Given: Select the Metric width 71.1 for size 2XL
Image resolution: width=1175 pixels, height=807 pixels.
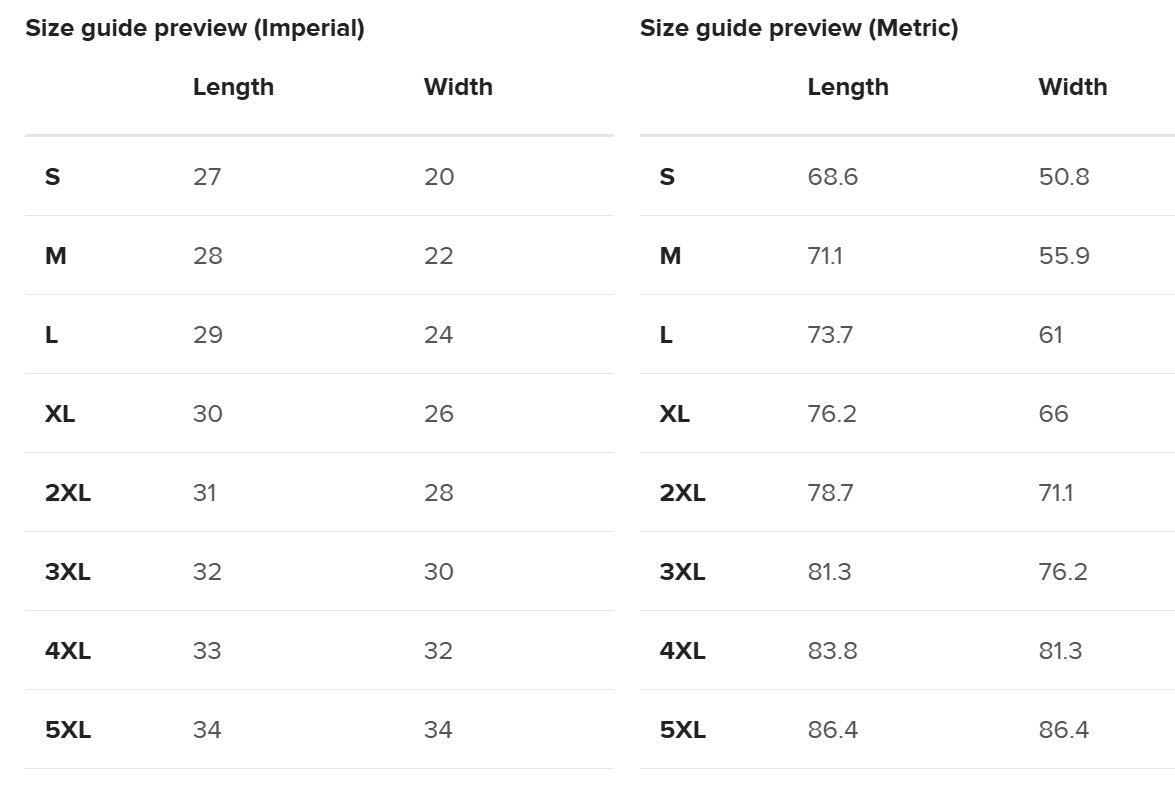Looking at the screenshot, I should coord(1056,493).
